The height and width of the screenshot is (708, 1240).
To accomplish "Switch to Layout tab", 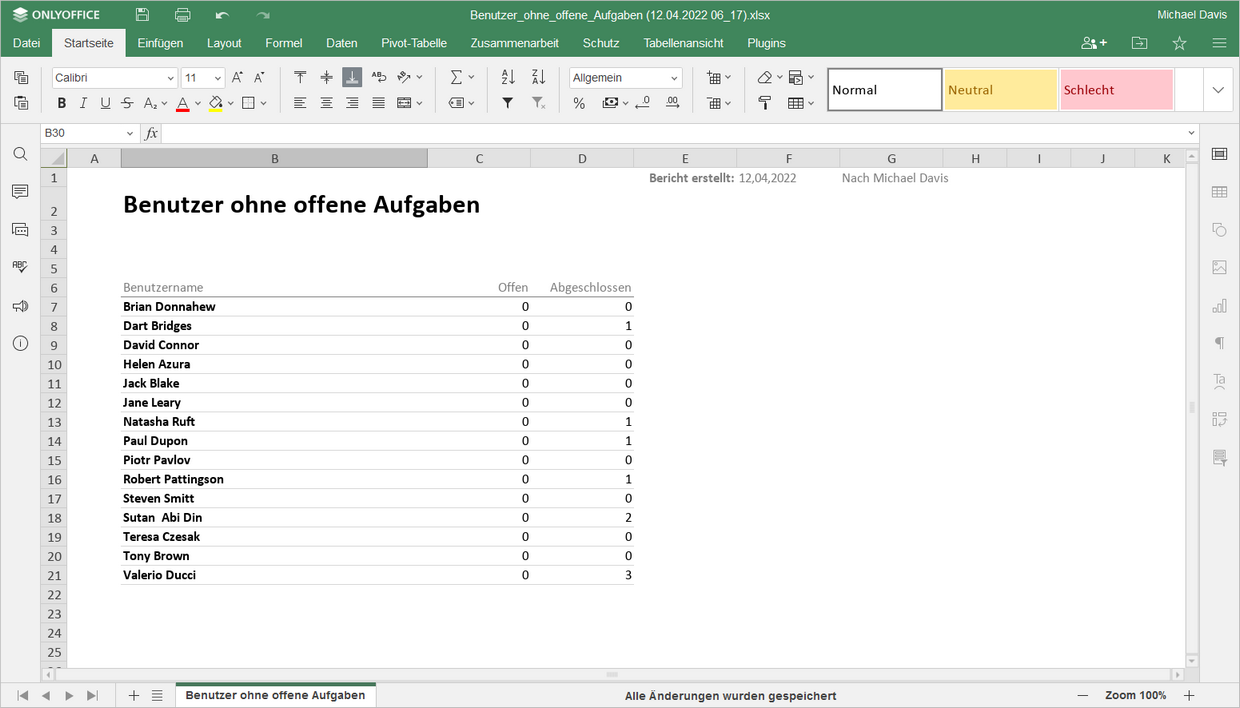I will (224, 43).
